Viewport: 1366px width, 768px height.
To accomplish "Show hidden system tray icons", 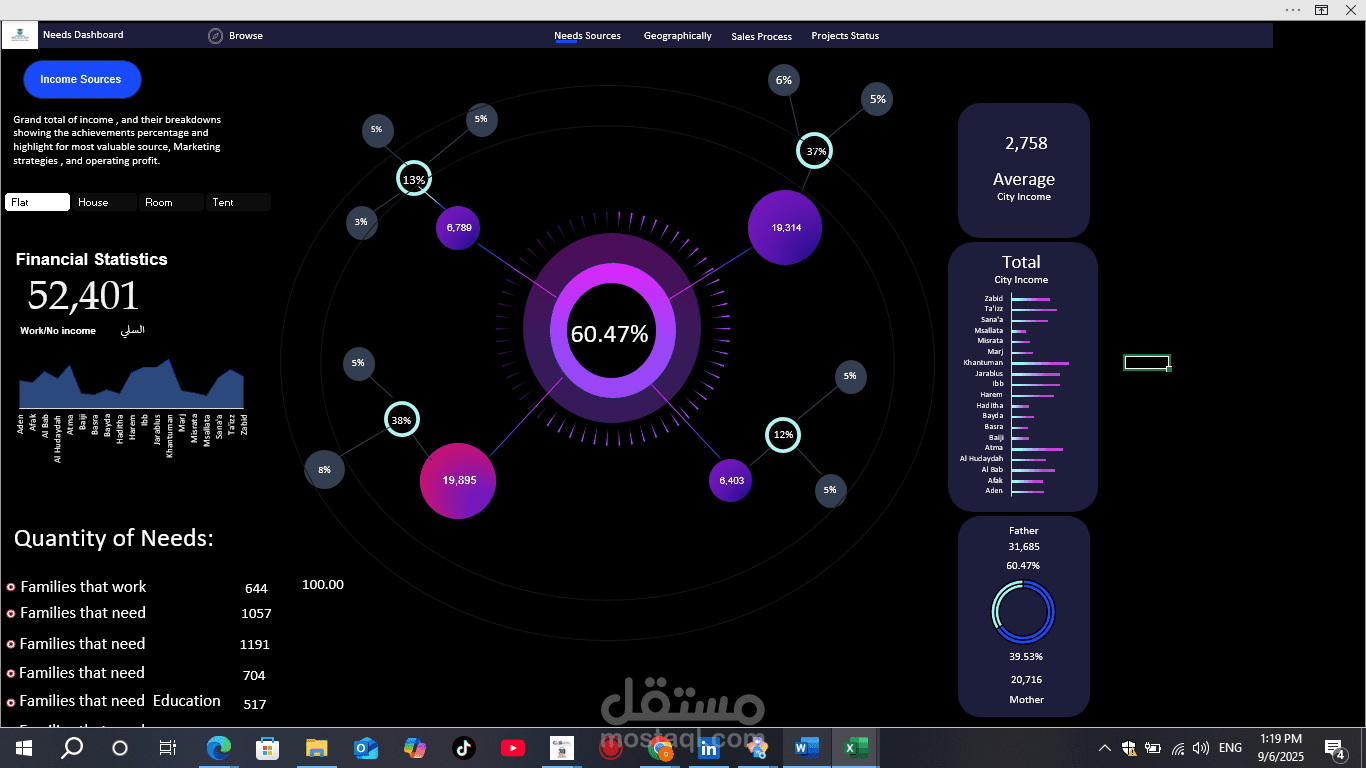I will tap(1105, 747).
